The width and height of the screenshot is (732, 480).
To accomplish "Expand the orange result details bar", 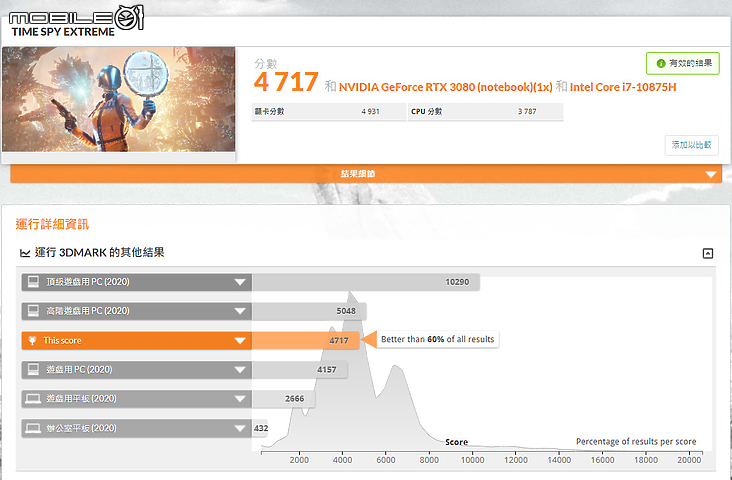I will tap(366, 174).
